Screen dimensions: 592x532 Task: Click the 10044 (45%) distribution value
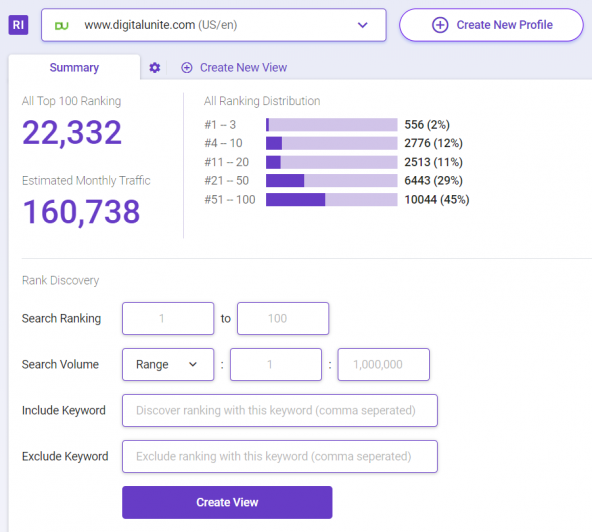tap(437, 199)
